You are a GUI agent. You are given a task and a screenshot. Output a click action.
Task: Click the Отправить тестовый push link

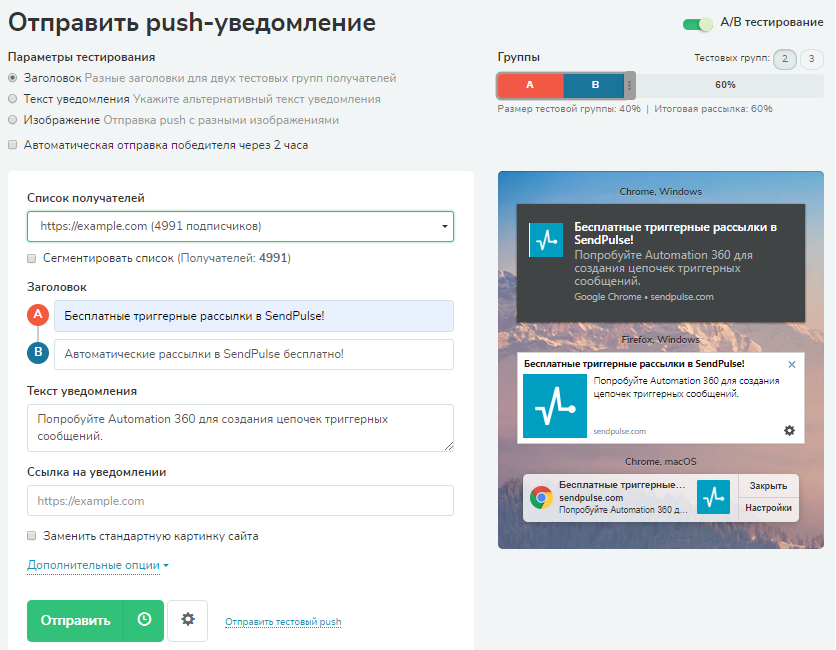click(283, 622)
